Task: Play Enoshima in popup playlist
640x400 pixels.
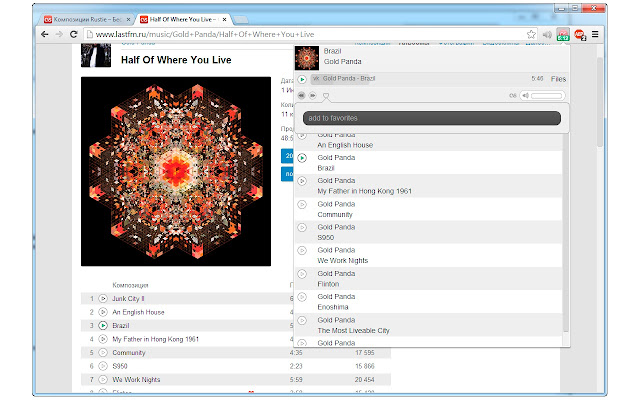Action: [302, 297]
